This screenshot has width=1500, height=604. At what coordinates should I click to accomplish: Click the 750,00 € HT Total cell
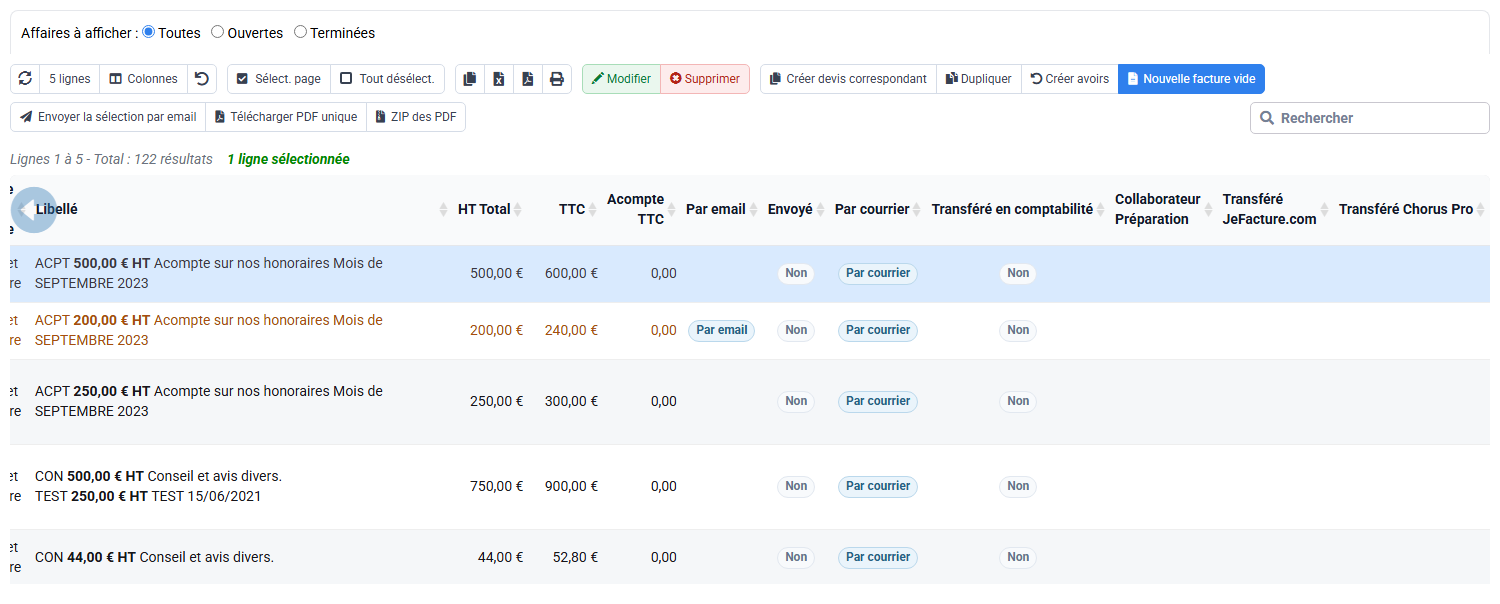[497, 486]
